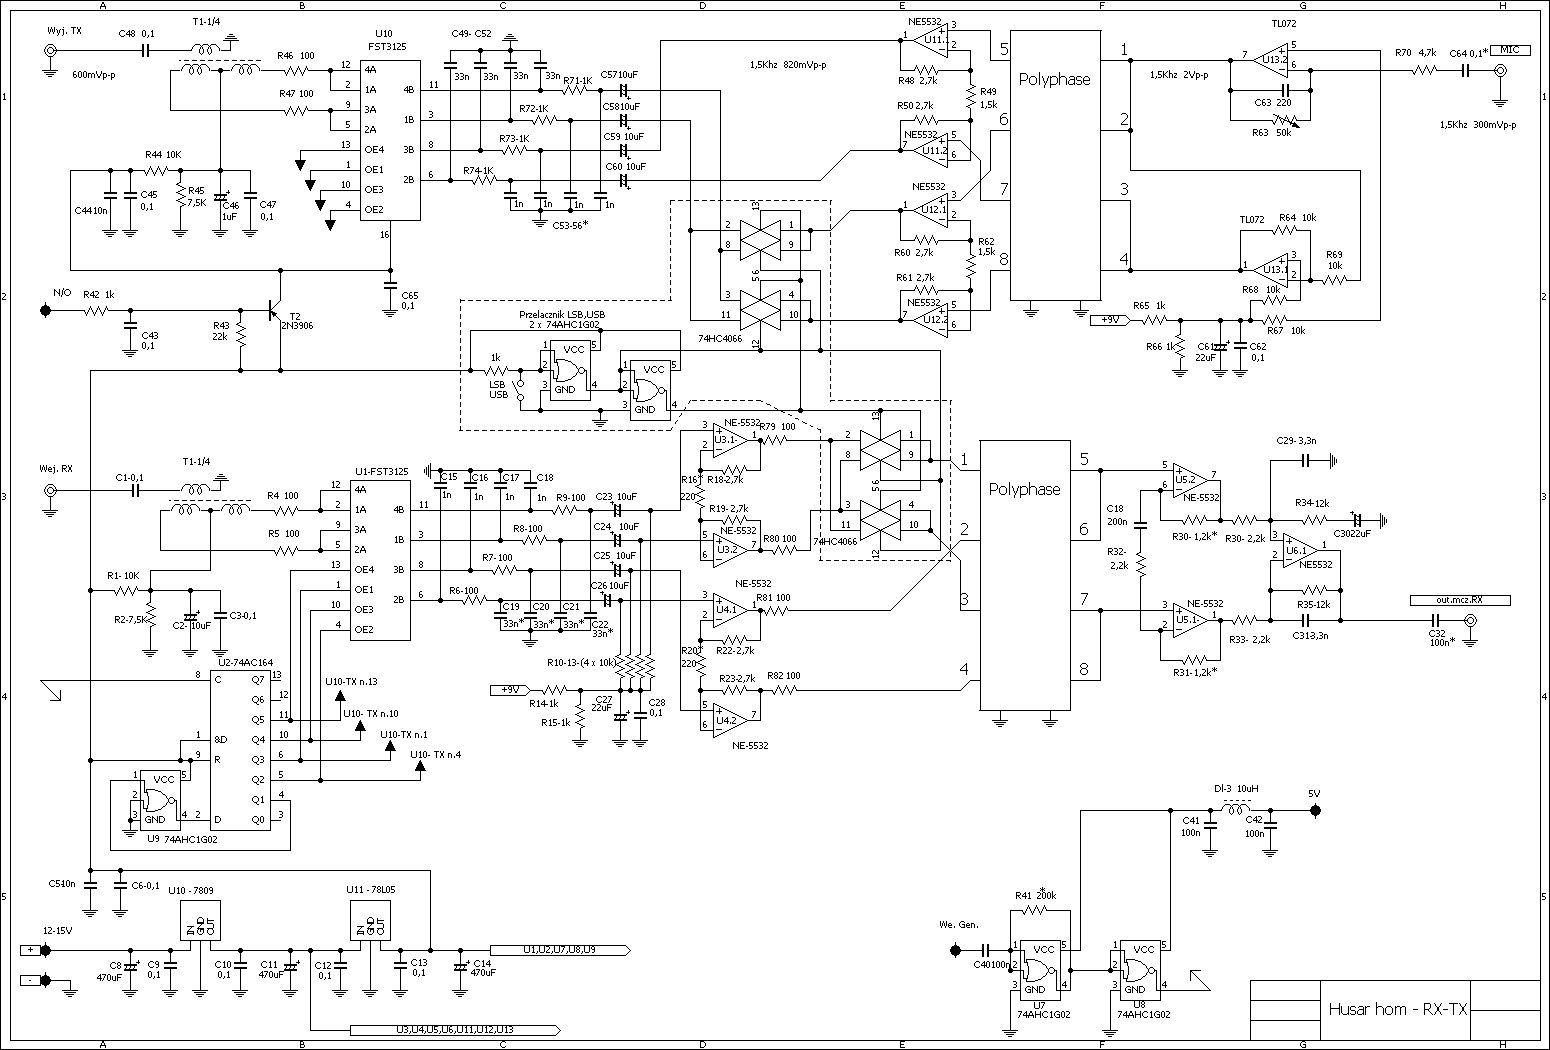The width and height of the screenshot is (1550, 1050).
Task: Click the U11-78L05 regulator symbol
Action: pos(370,925)
